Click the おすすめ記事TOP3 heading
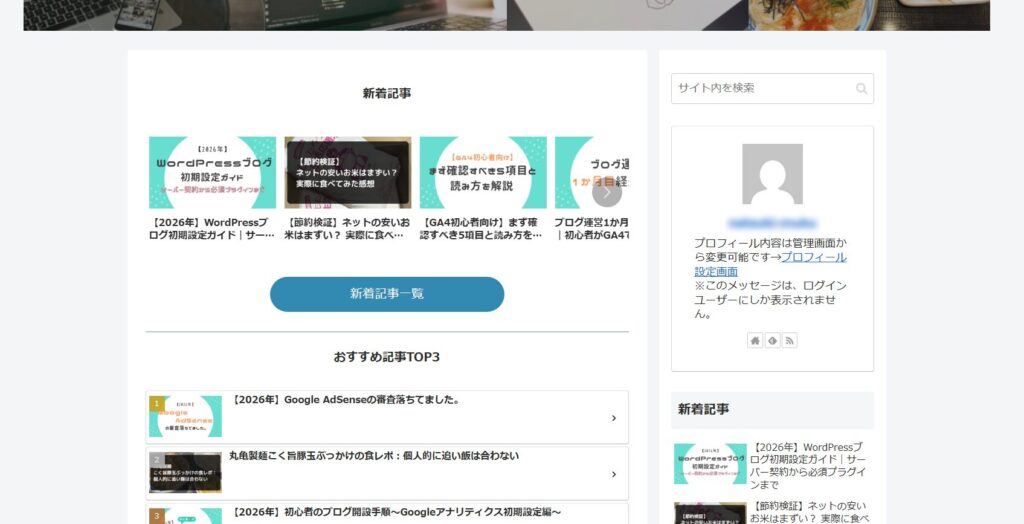 (387, 357)
